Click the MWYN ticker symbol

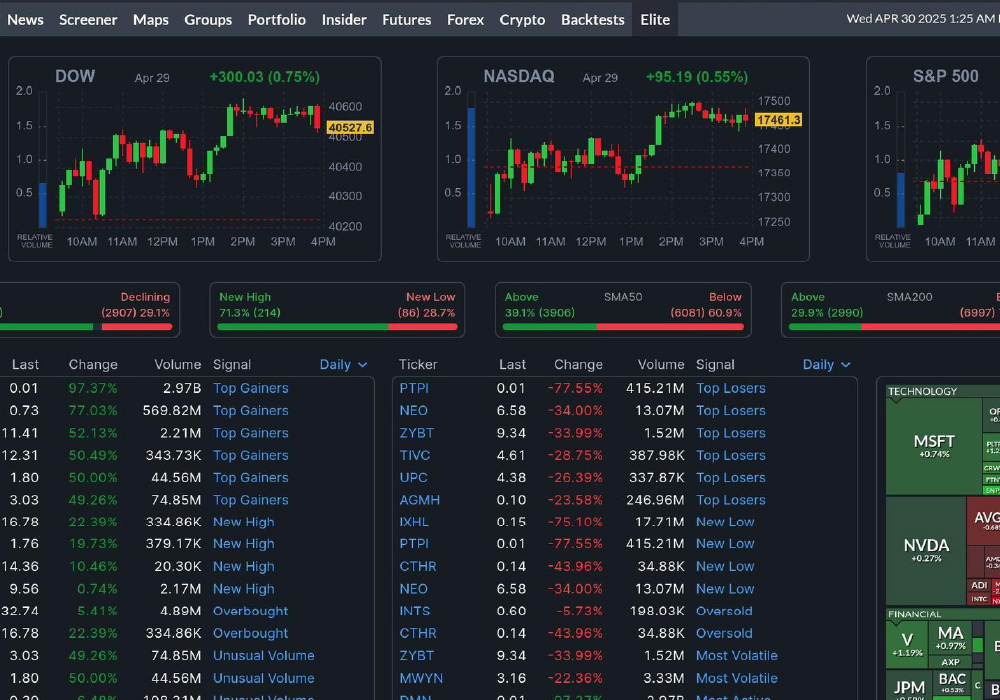coord(421,678)
